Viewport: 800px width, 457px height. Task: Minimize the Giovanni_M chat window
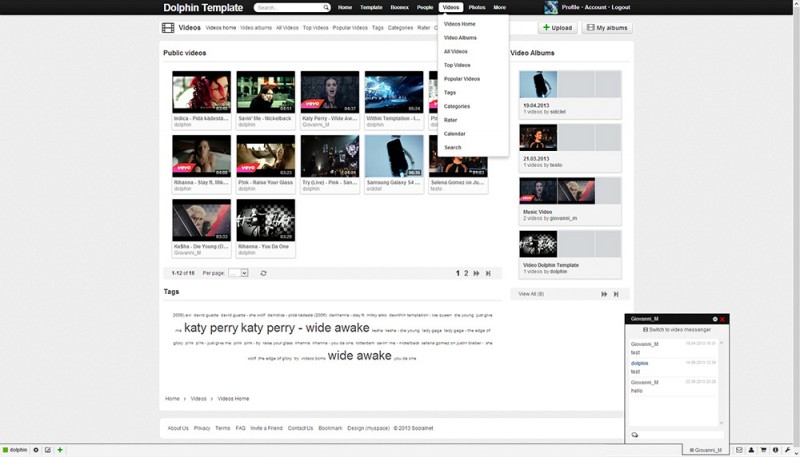(715, 319)
